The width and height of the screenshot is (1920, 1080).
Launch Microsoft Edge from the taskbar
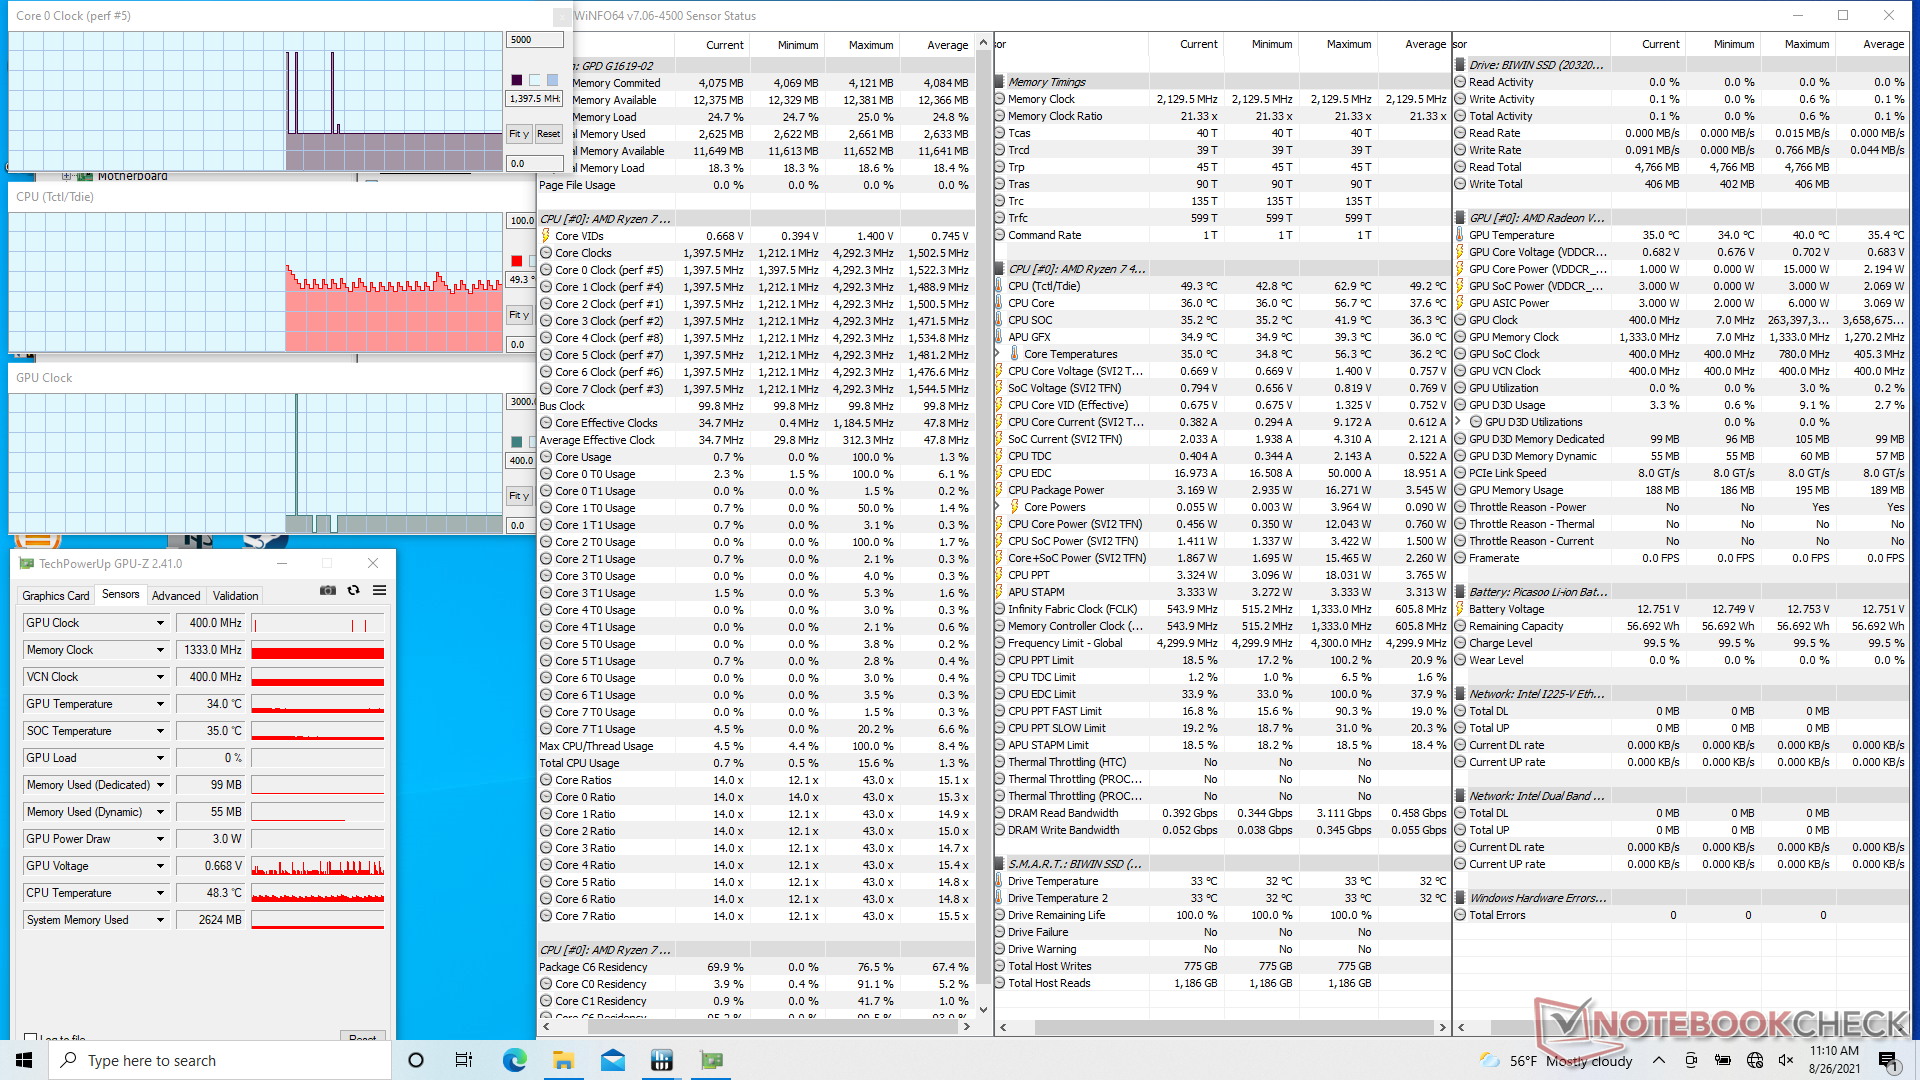click(x=515, y=1060)
